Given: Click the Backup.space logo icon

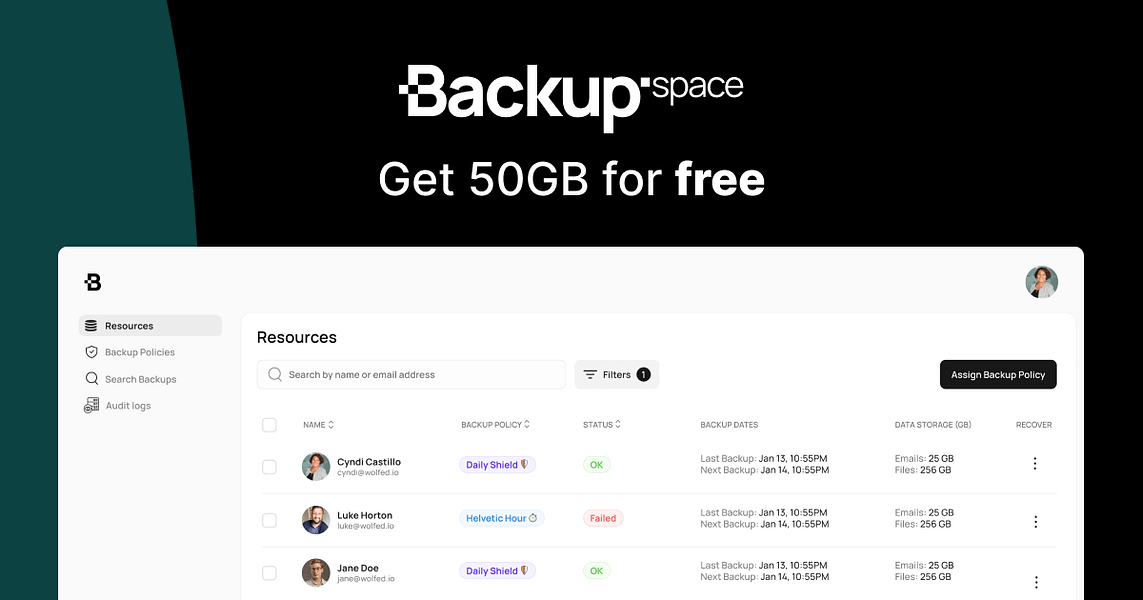Looking at the screenshot, I should coord(92,282).
